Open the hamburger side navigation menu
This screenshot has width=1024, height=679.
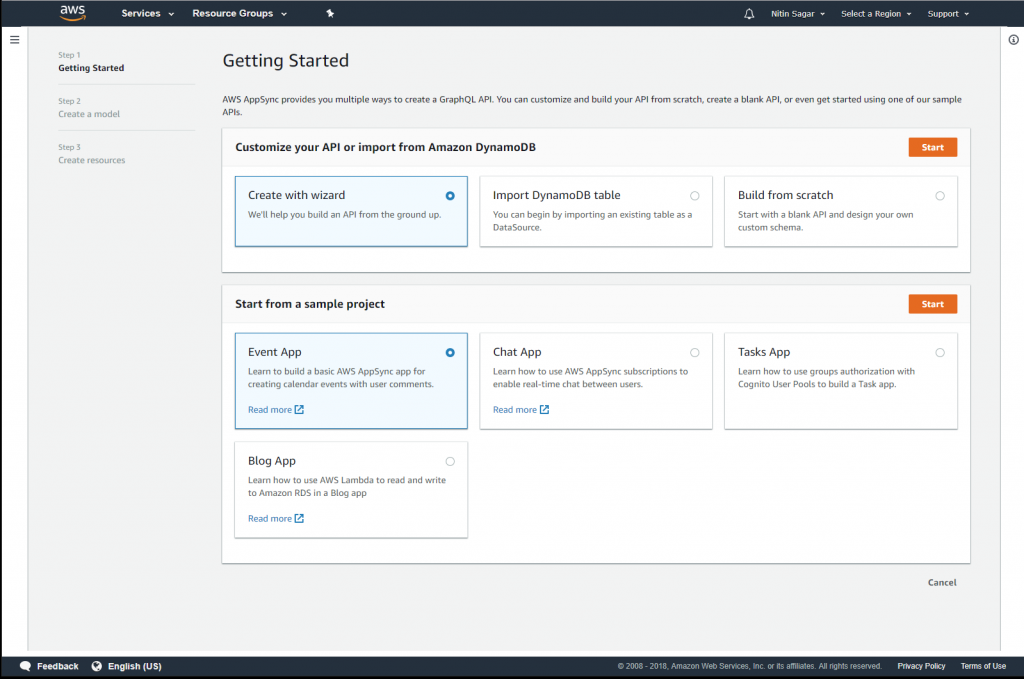(x=14, y=40)
